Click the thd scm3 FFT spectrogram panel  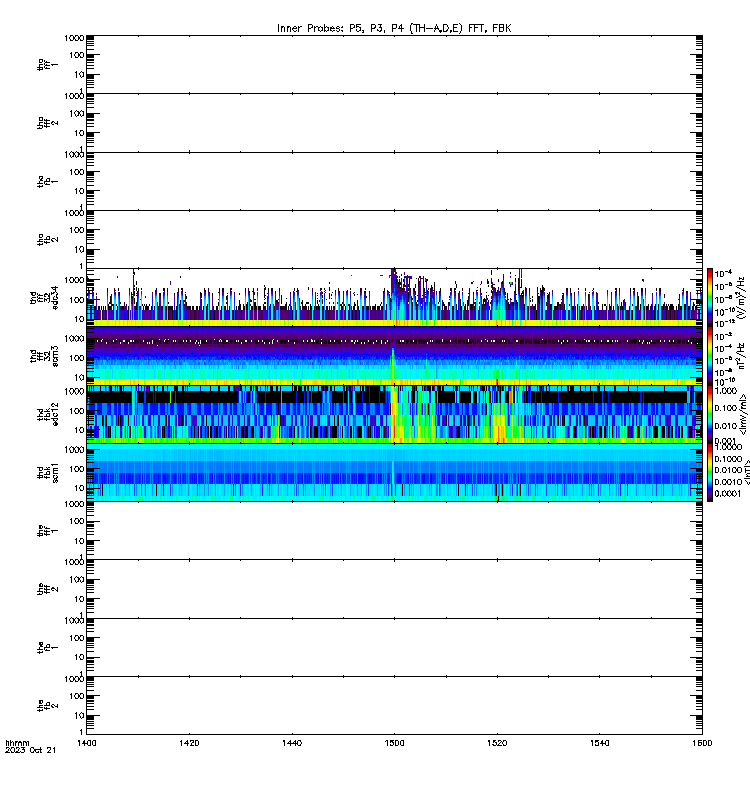coord(394,356)
